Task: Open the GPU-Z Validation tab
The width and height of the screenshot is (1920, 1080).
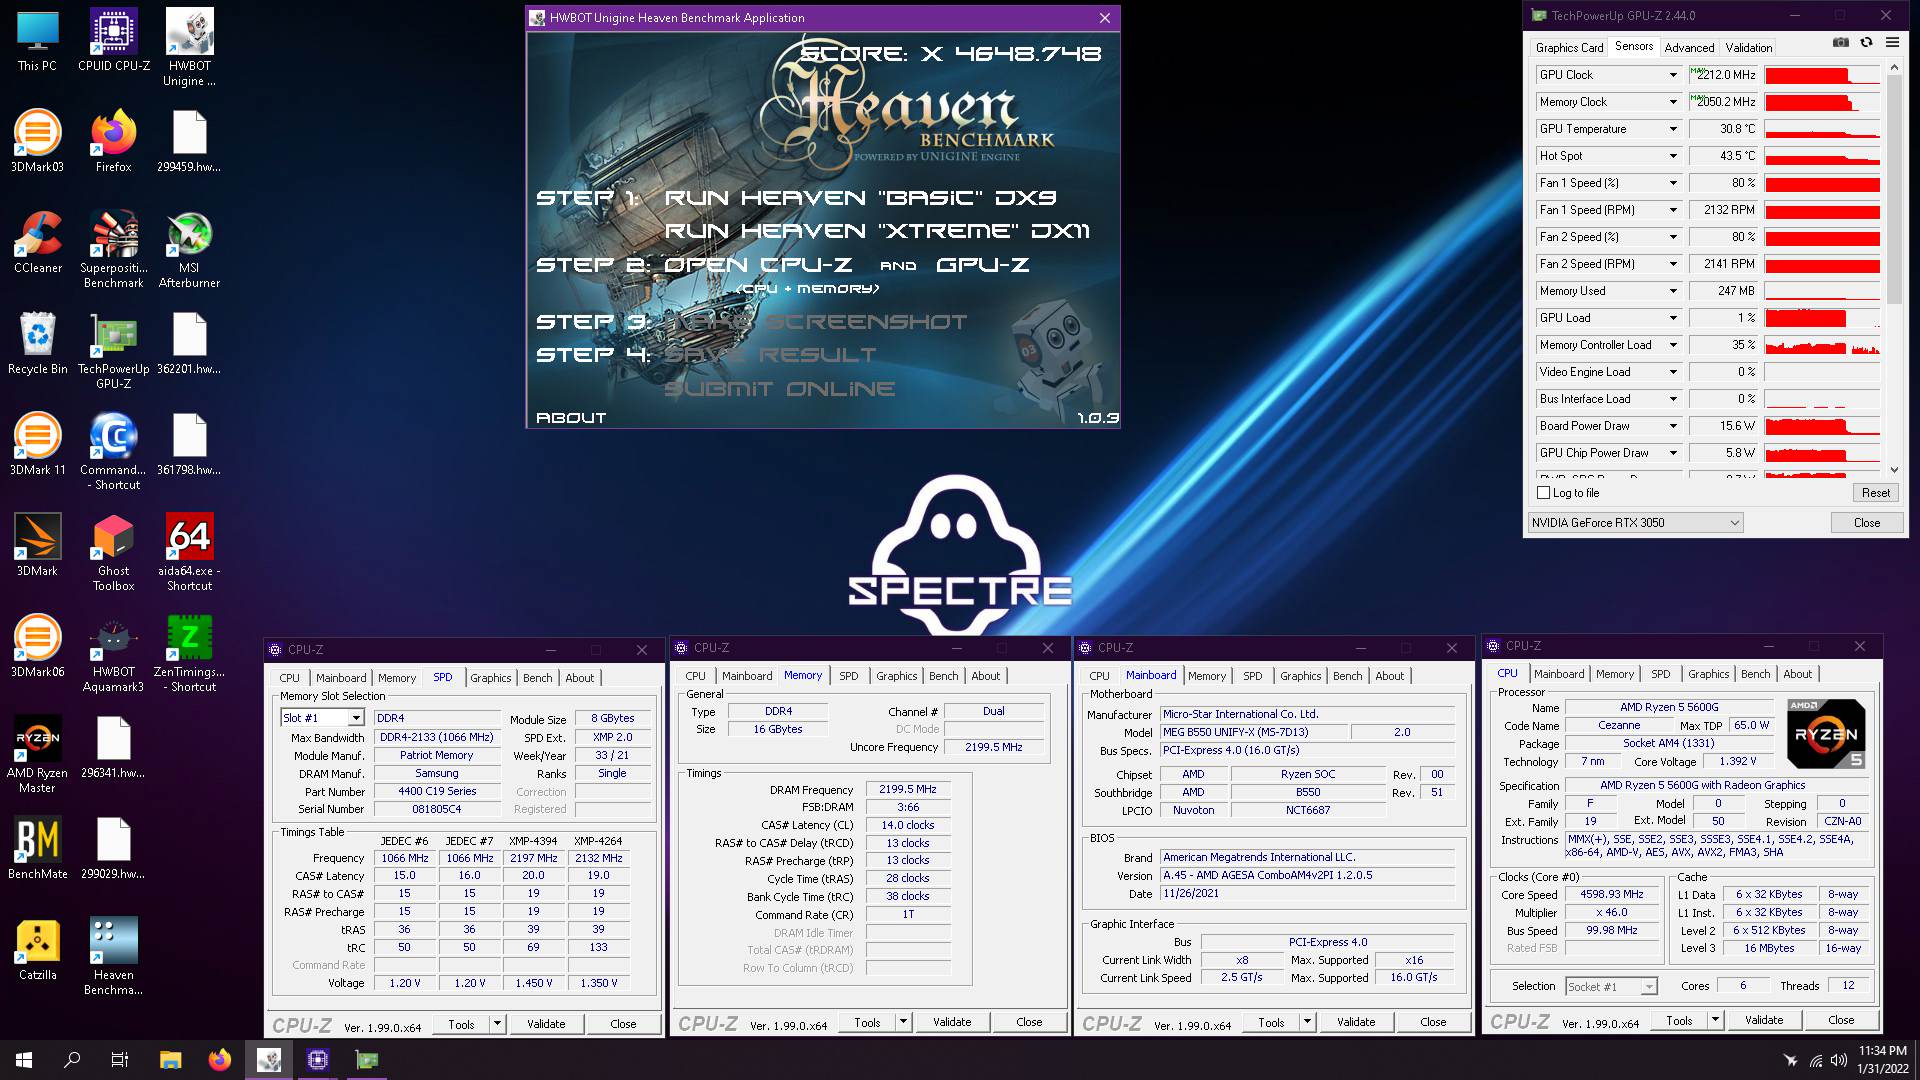Action: tap(1749, 47)
